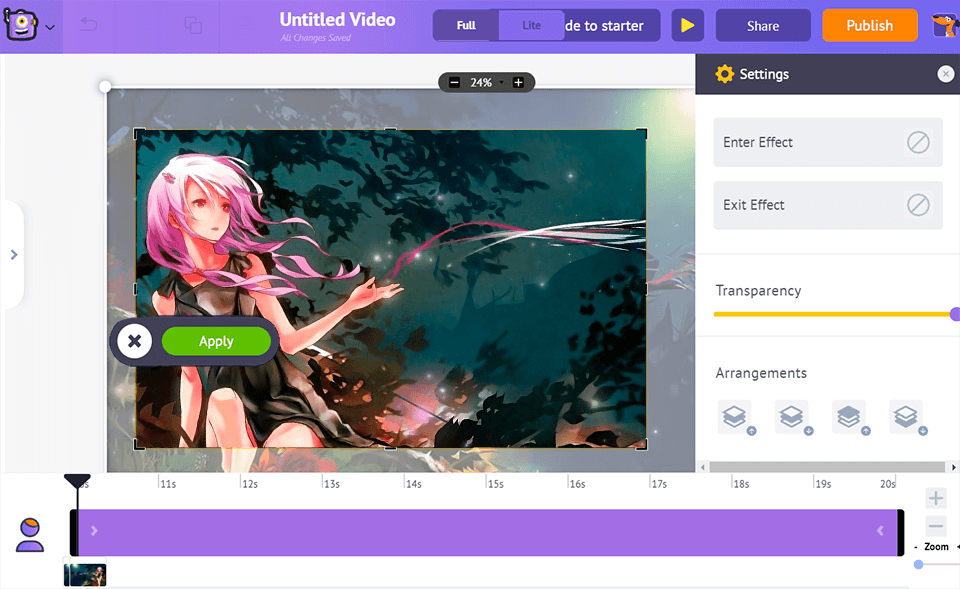Adjust the Transparency slider track
The width and height of the screenshot is (960, 589).
pyautogui.click(x=831, y=314)
